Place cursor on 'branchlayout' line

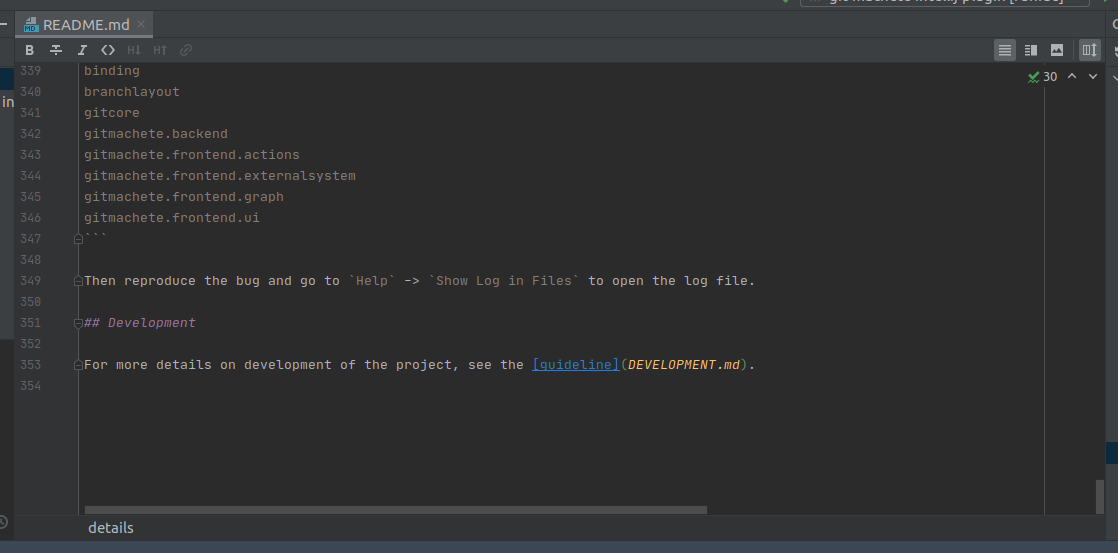coord(132,92)
